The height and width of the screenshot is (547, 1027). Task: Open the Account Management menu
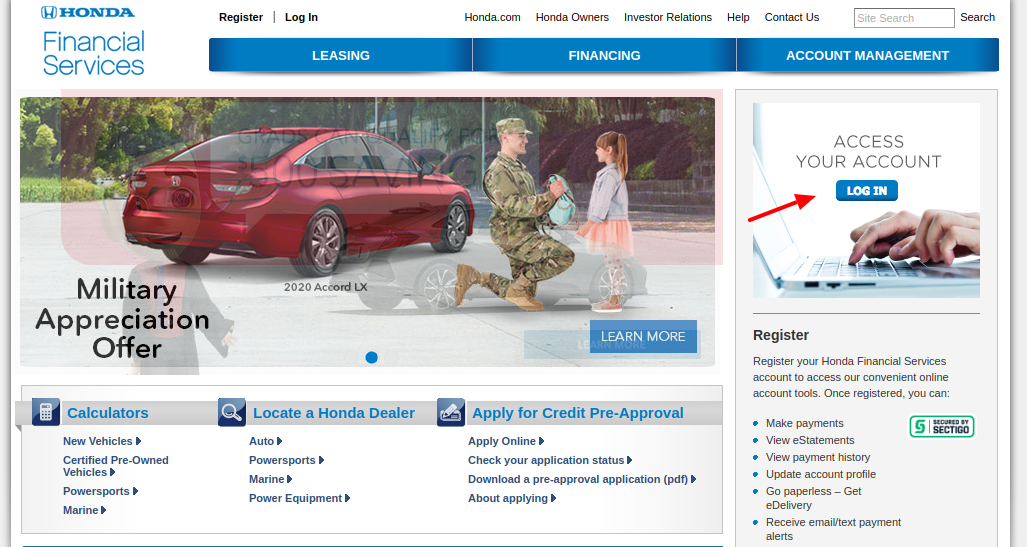click(867, 56)
